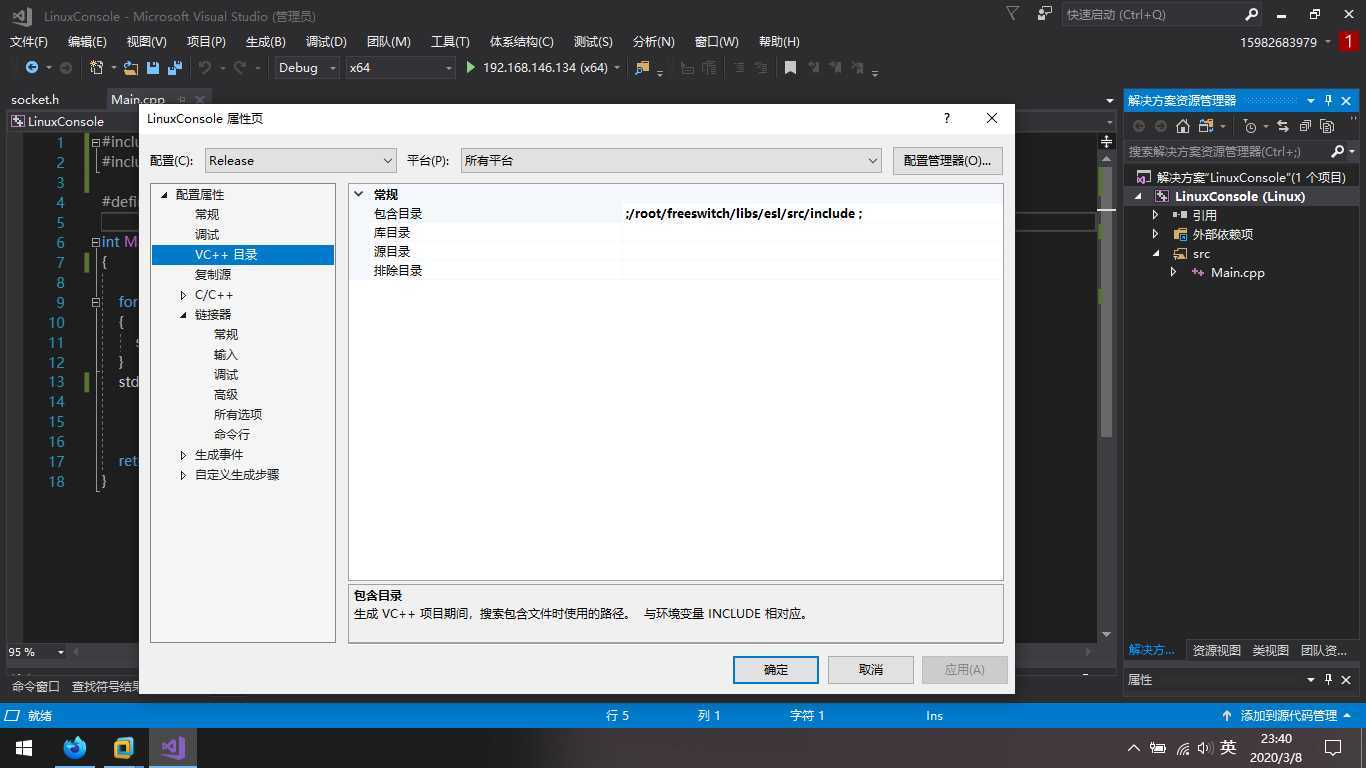Click the 库目录 property row
The width and height of the screenshot is (1366, 768).
(675, 232)
